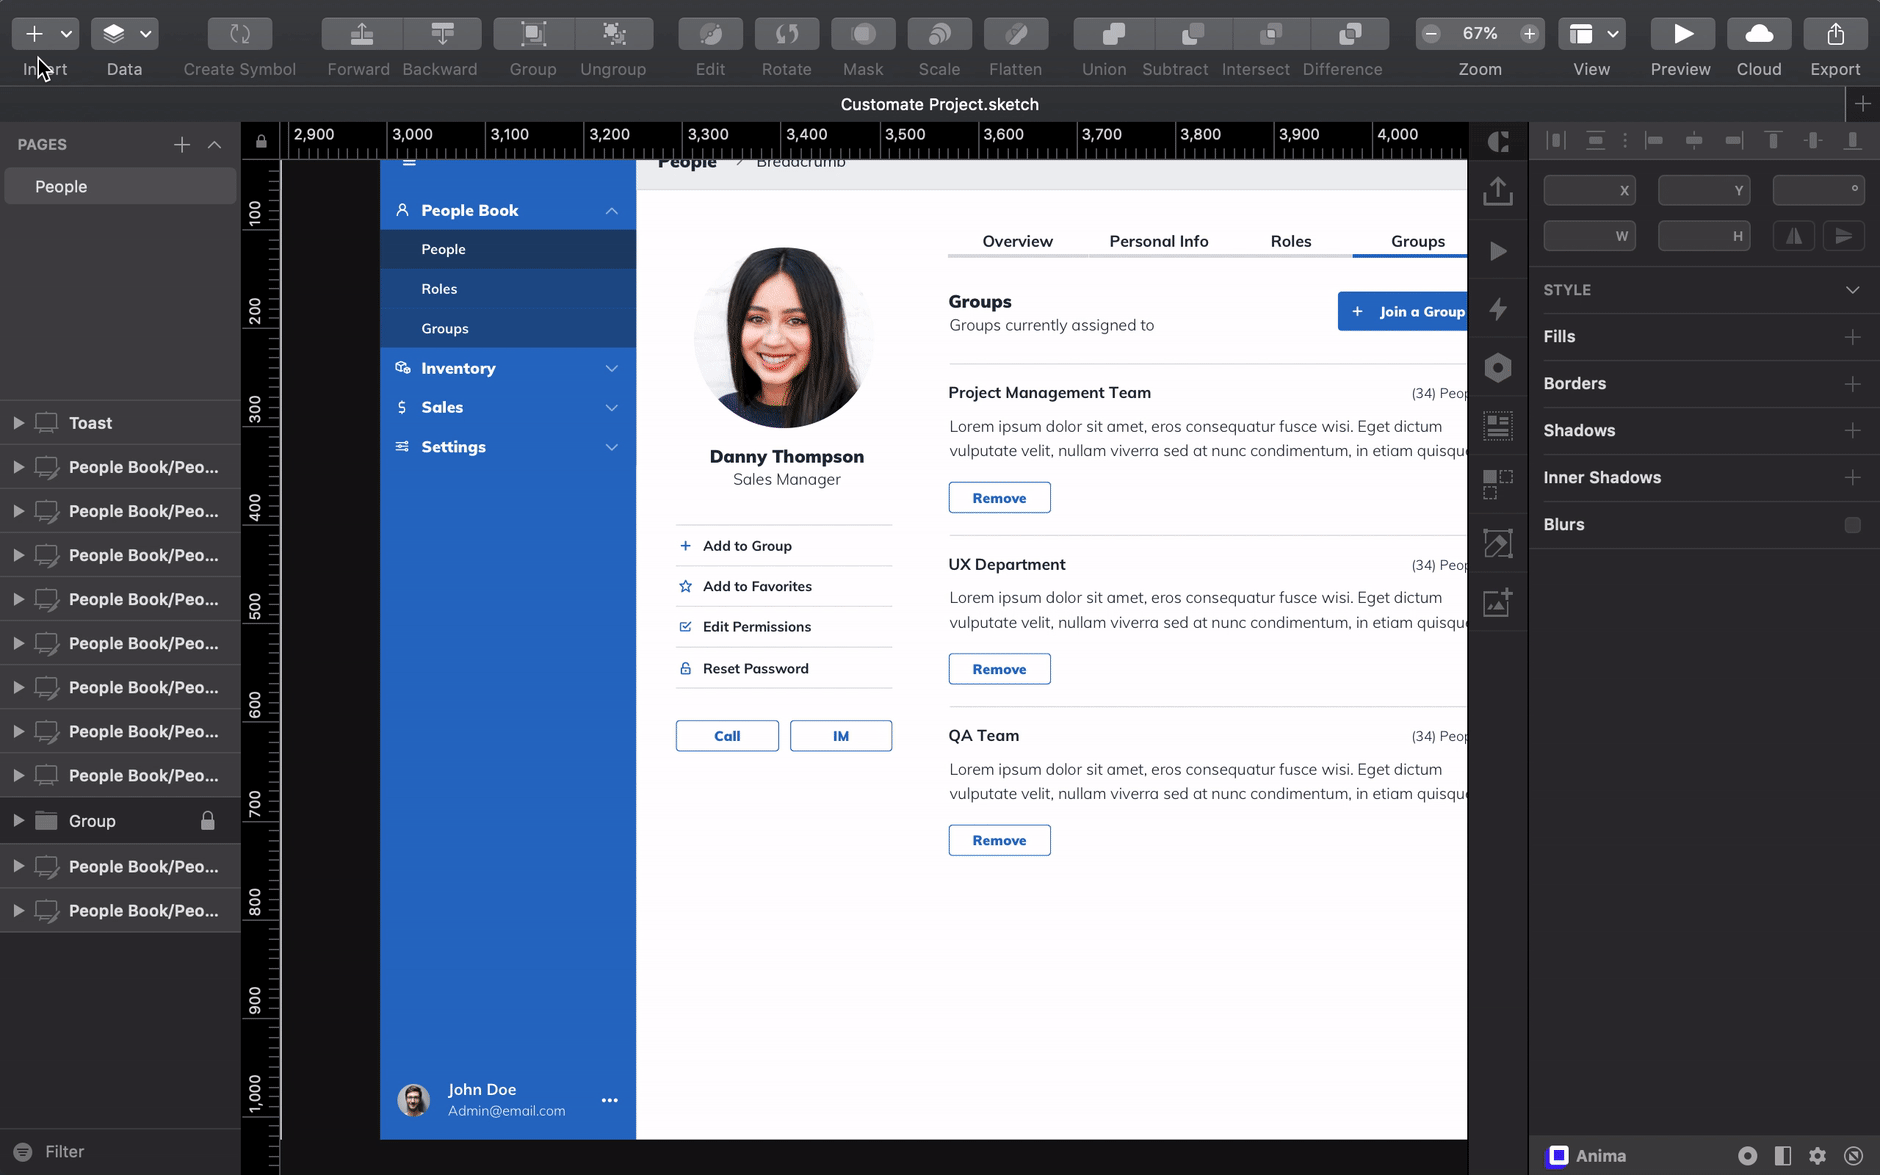
Task: Apply Intersect boolean operation
Action: point(1271,34)
